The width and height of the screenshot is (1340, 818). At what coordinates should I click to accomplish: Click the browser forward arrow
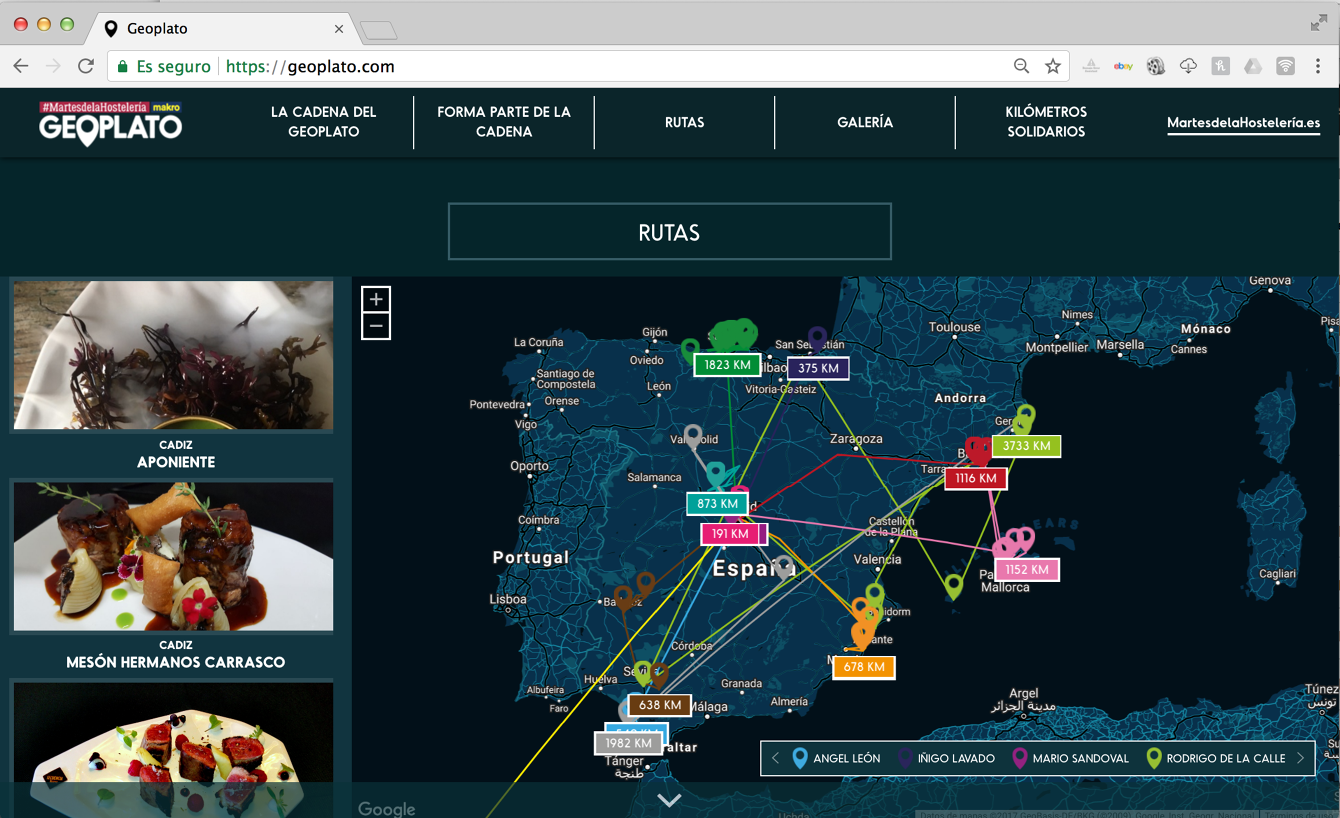tap(53, 66)
